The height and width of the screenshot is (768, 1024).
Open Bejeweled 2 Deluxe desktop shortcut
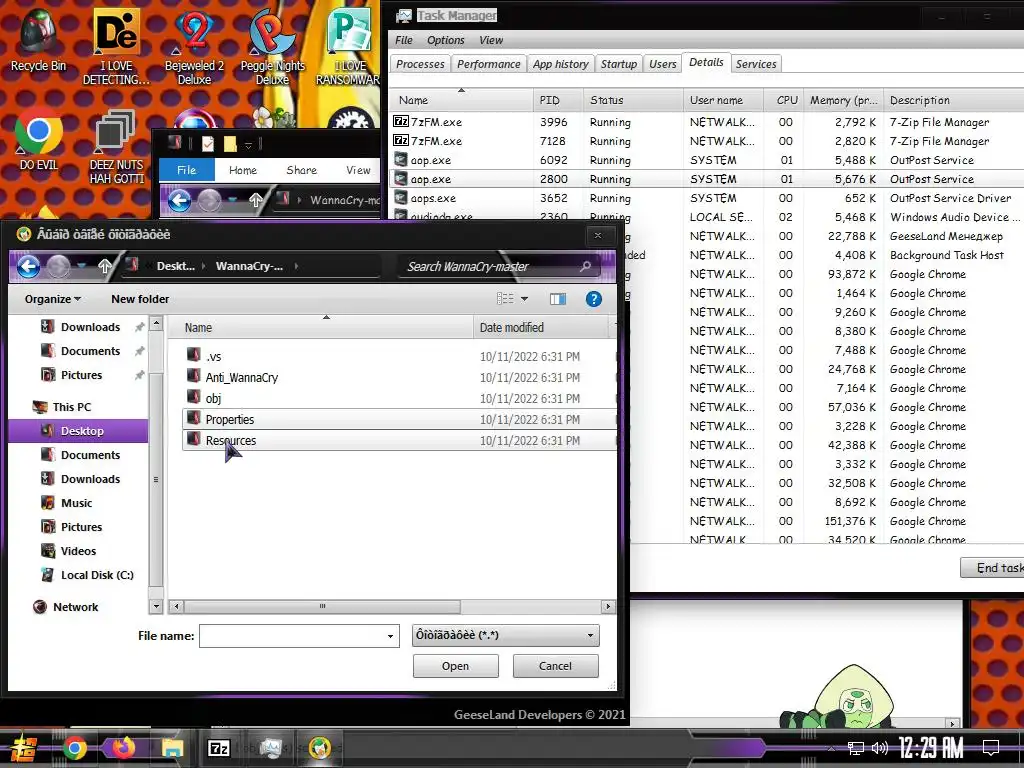click(x=194, y=46)
